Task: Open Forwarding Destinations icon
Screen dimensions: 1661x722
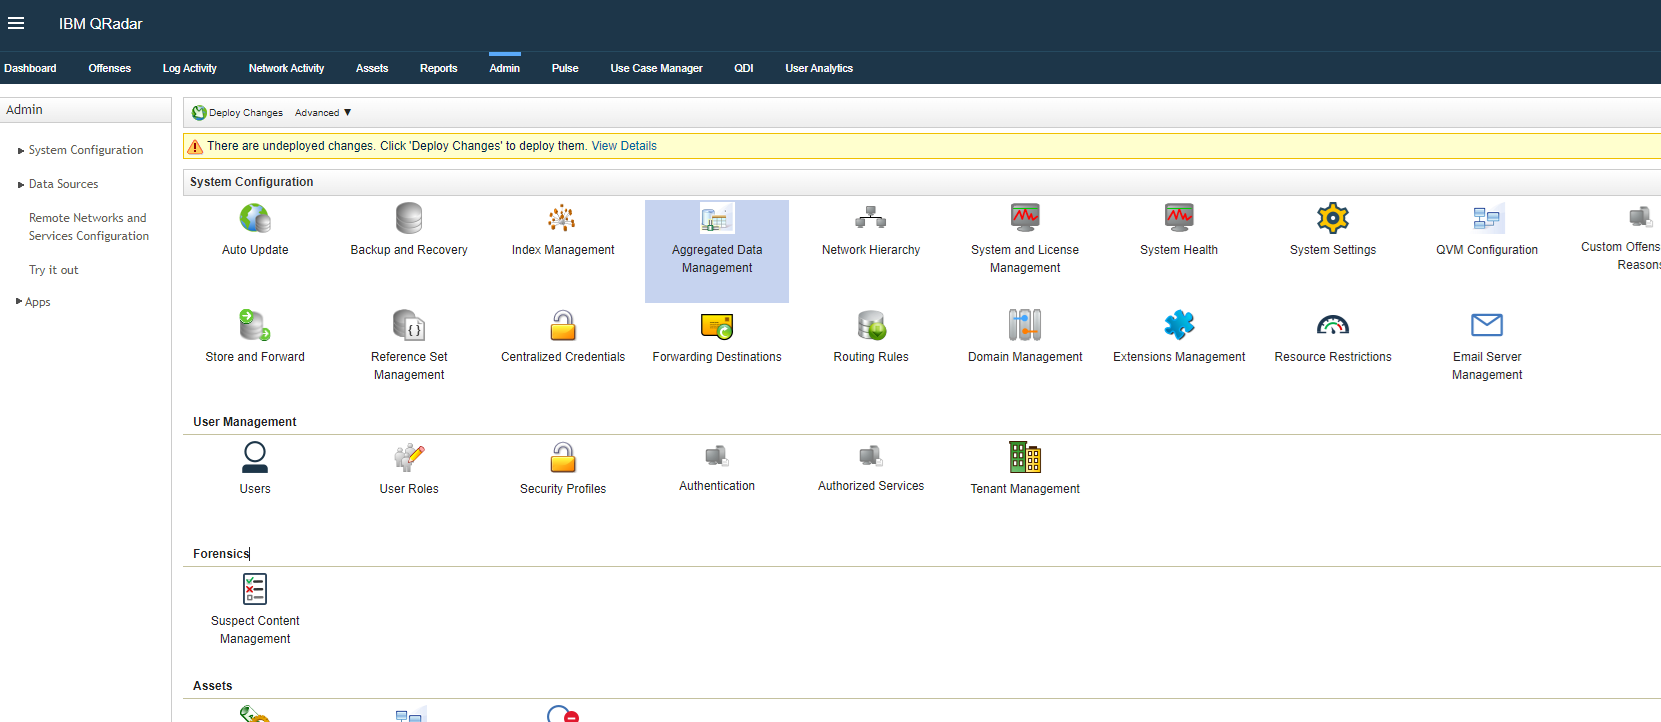Action: point(717,325)
